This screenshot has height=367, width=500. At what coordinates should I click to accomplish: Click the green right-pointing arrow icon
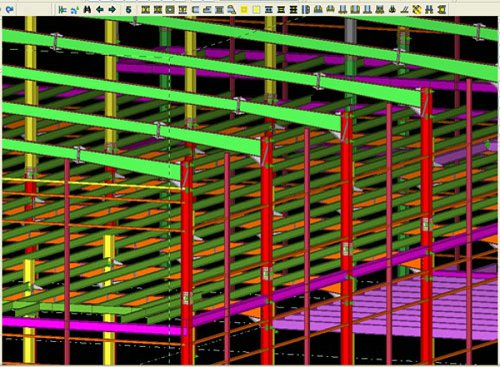click(112, 10)
